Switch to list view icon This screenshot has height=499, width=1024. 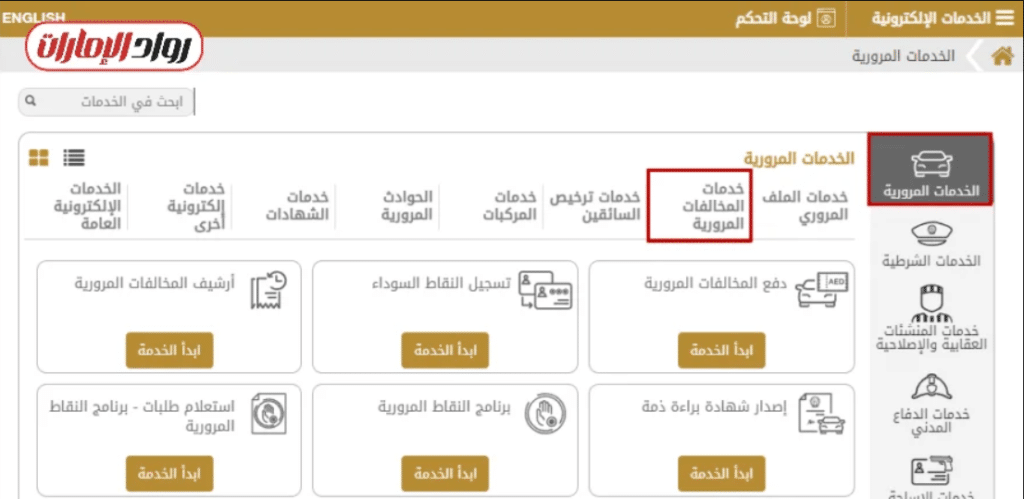point(74,157)
